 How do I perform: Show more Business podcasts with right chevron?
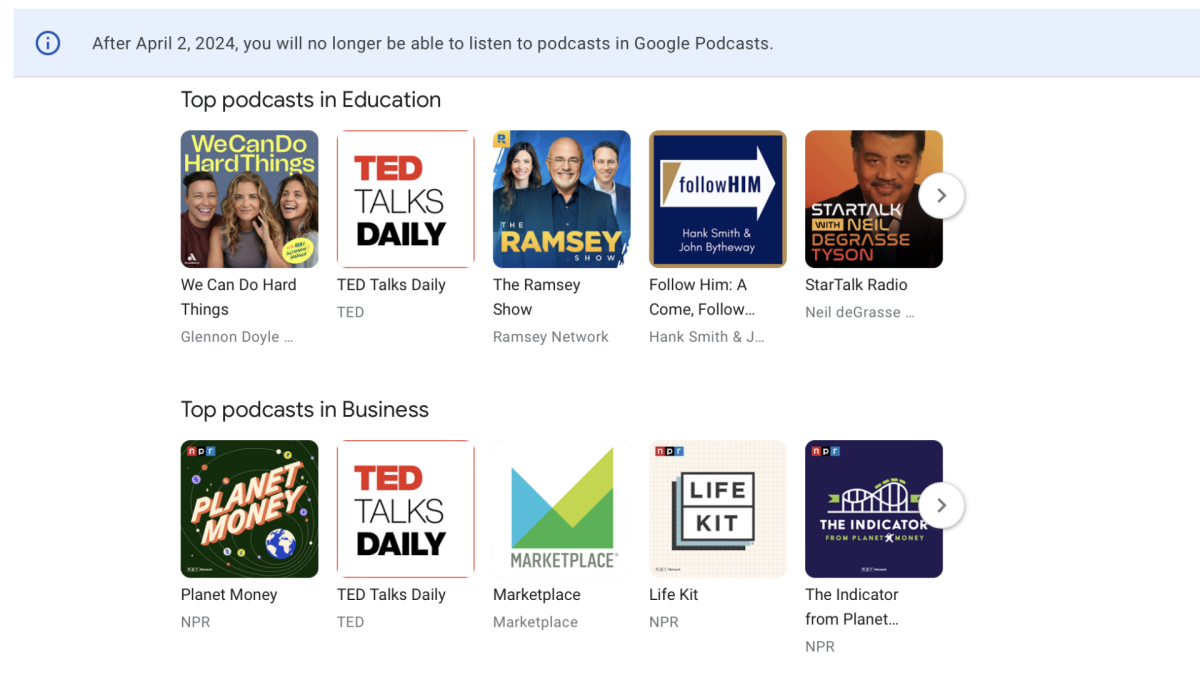941,506
